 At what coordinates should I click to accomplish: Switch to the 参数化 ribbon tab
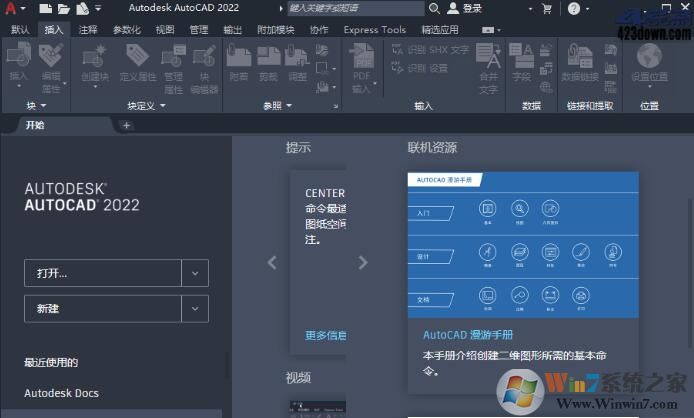[x=127, y=30]
